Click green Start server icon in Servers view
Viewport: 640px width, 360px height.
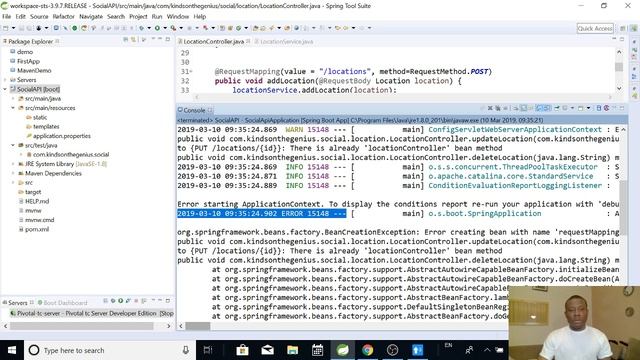point(120,301)
